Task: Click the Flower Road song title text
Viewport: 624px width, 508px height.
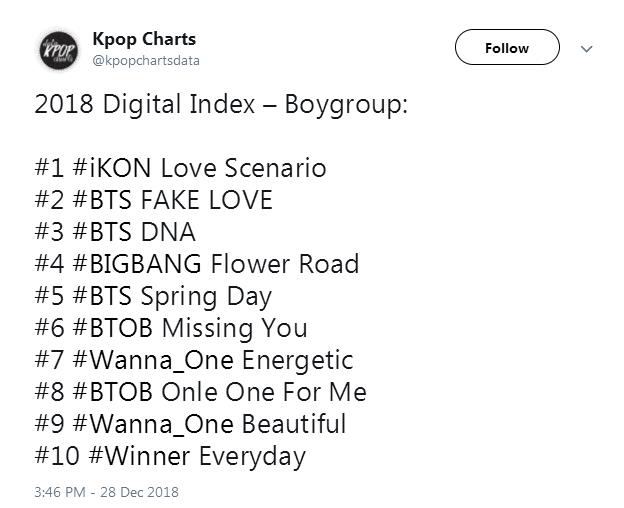Action: [x=287, y=264]
